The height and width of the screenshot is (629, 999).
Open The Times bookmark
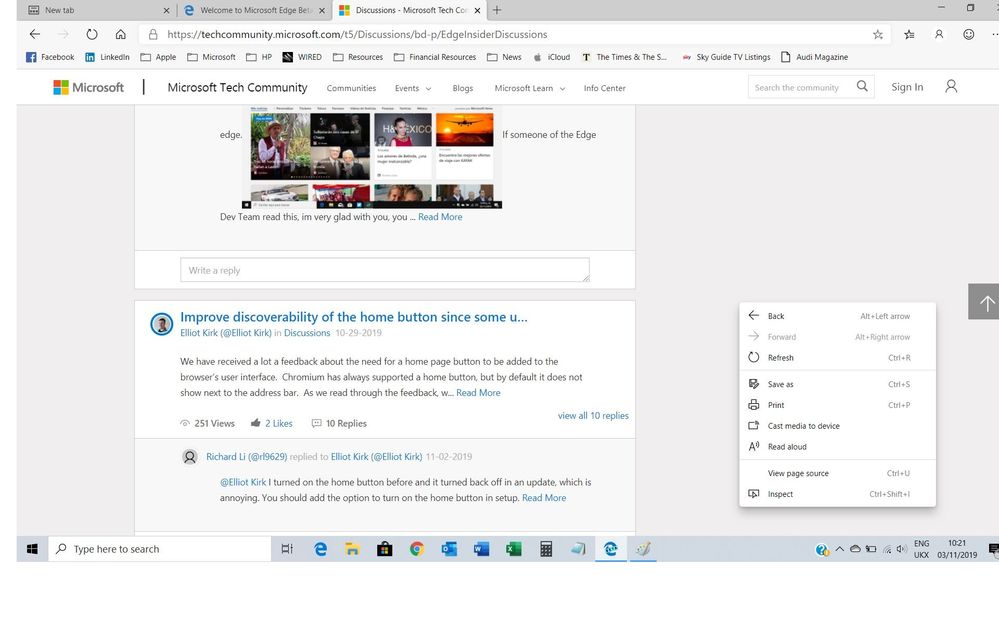pyautogui.click(x=624, y=57)
